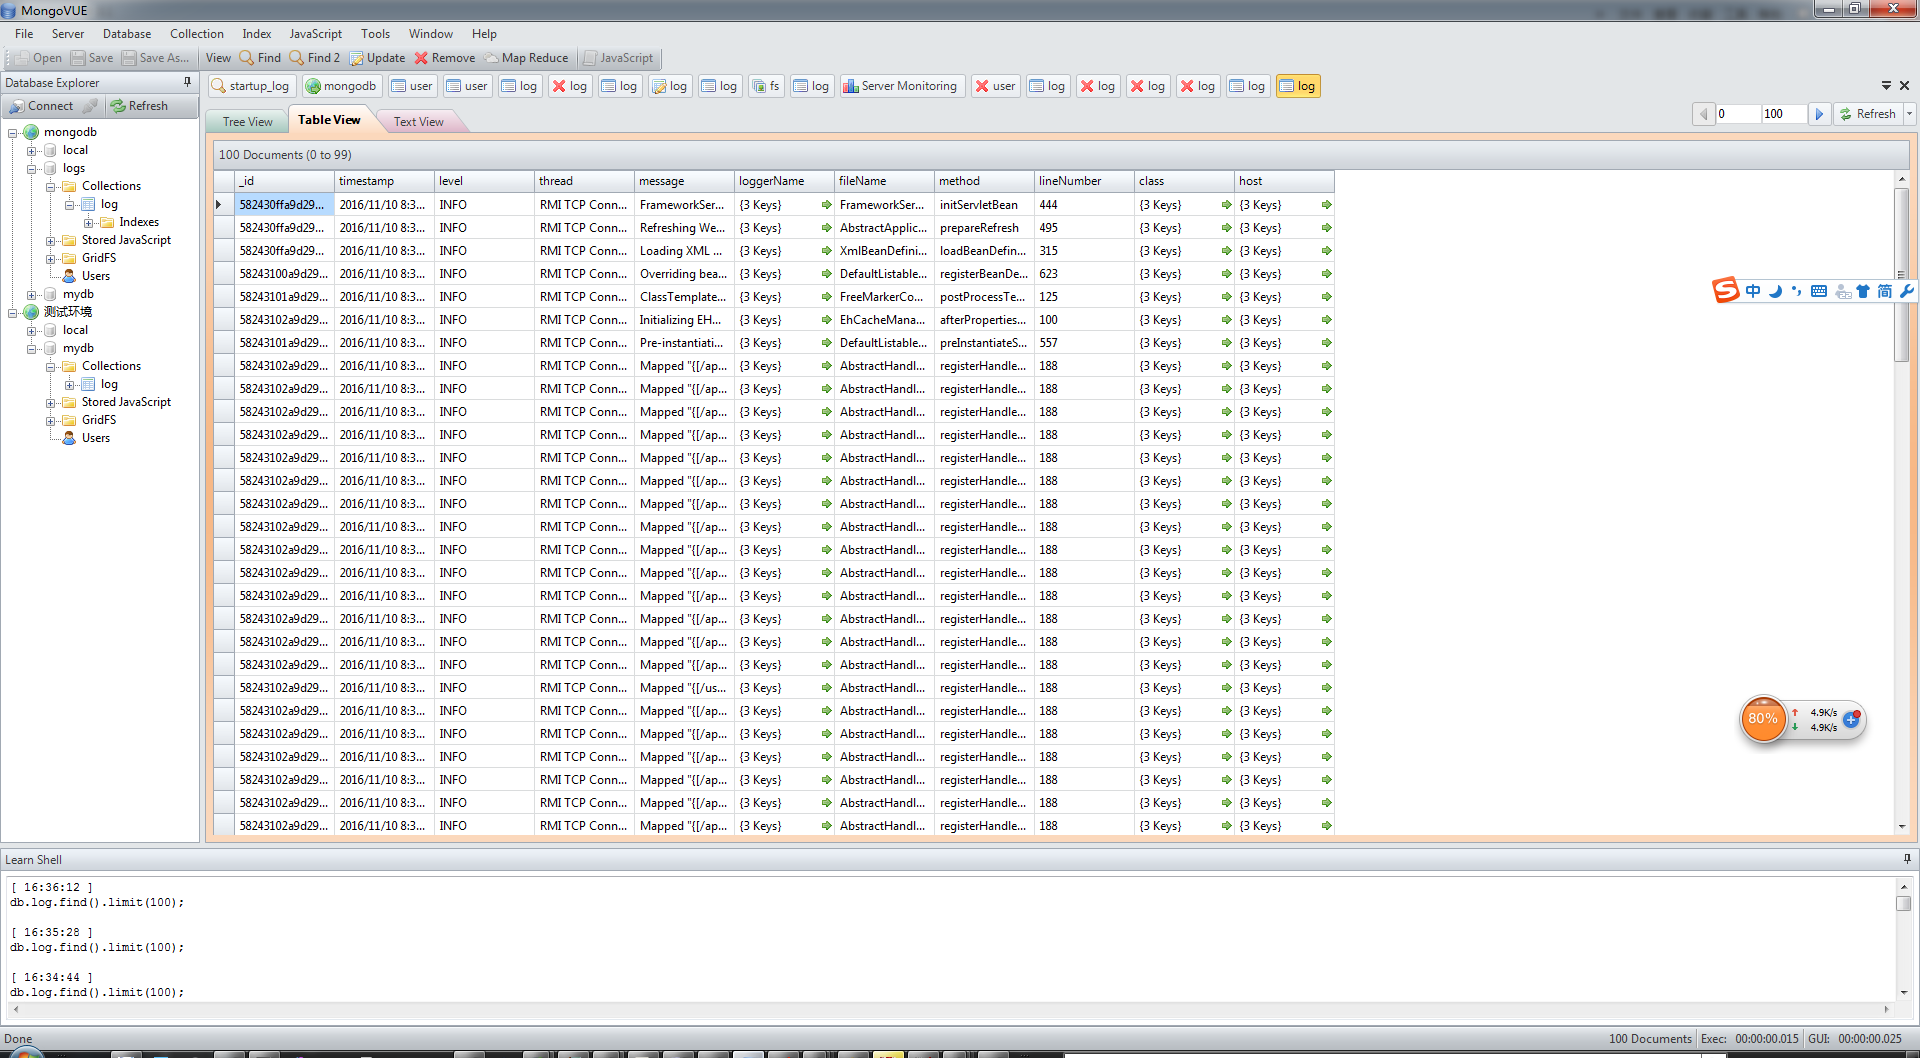Image resolution: width=1920 pixels, height=1058 pixels.
Task: Click the Update toolbar button
Action: [377, 58]
